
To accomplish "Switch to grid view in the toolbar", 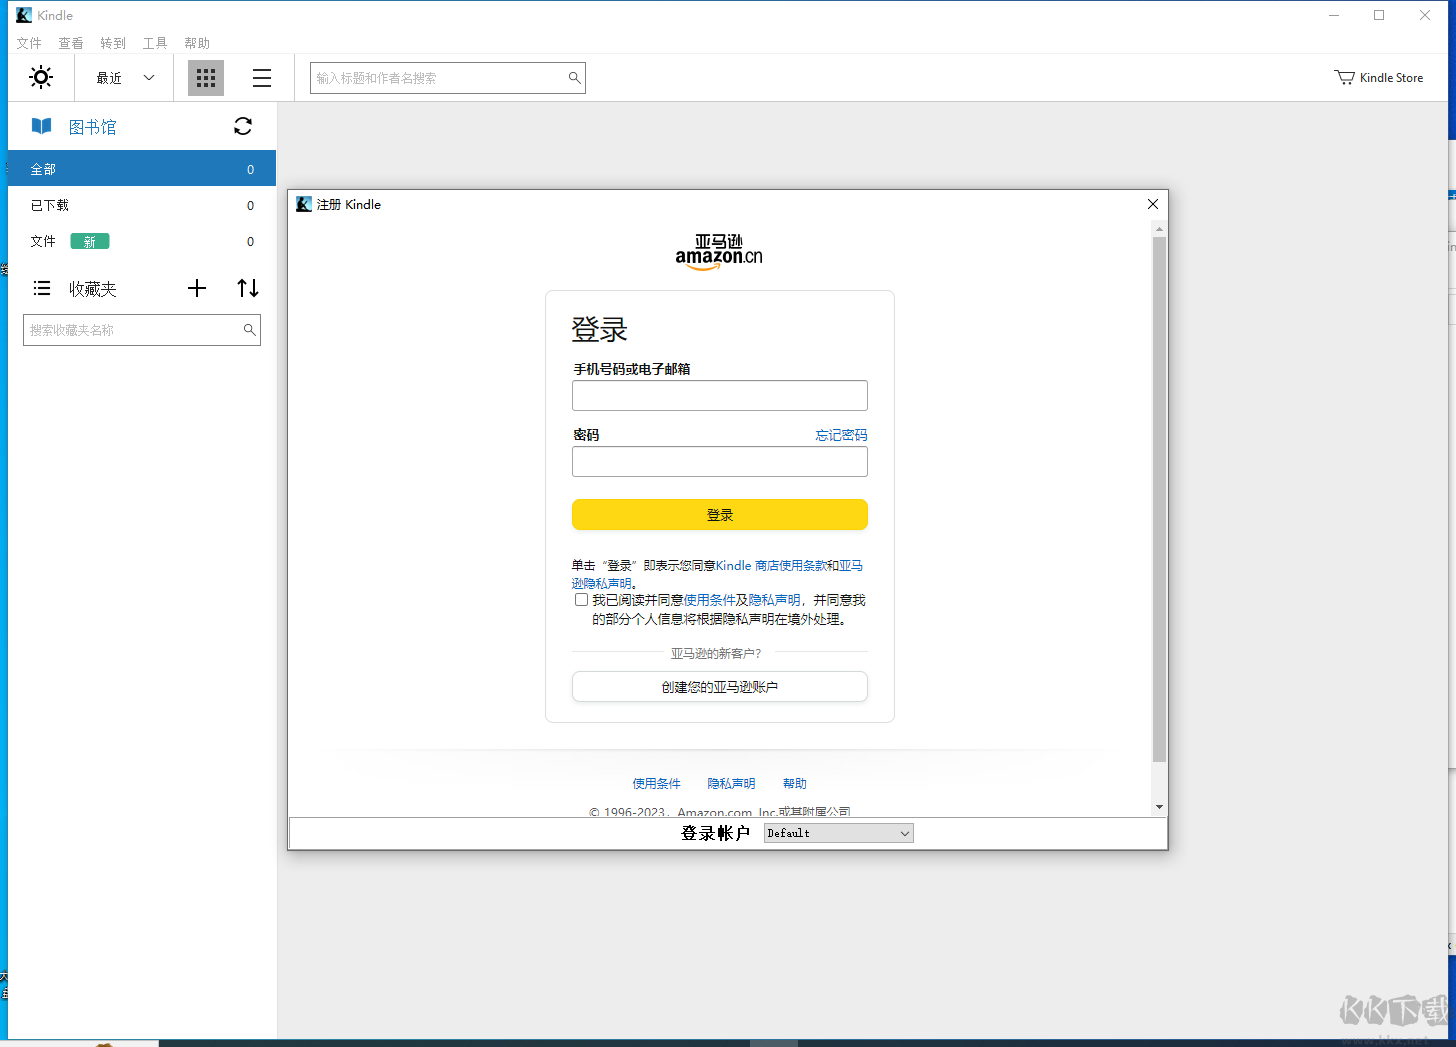I will coord(205,77).
